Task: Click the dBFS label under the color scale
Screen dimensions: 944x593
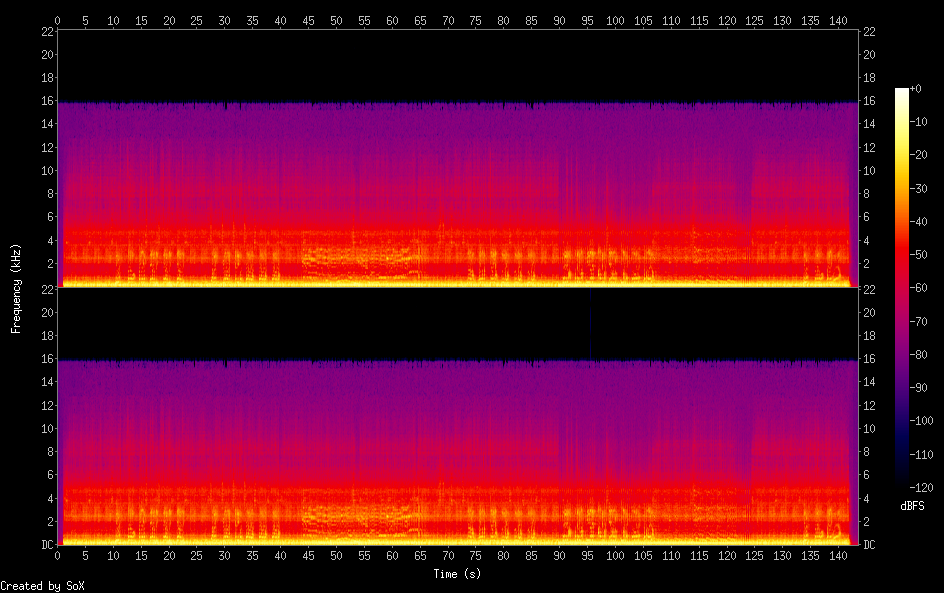Action: (912, 507)
